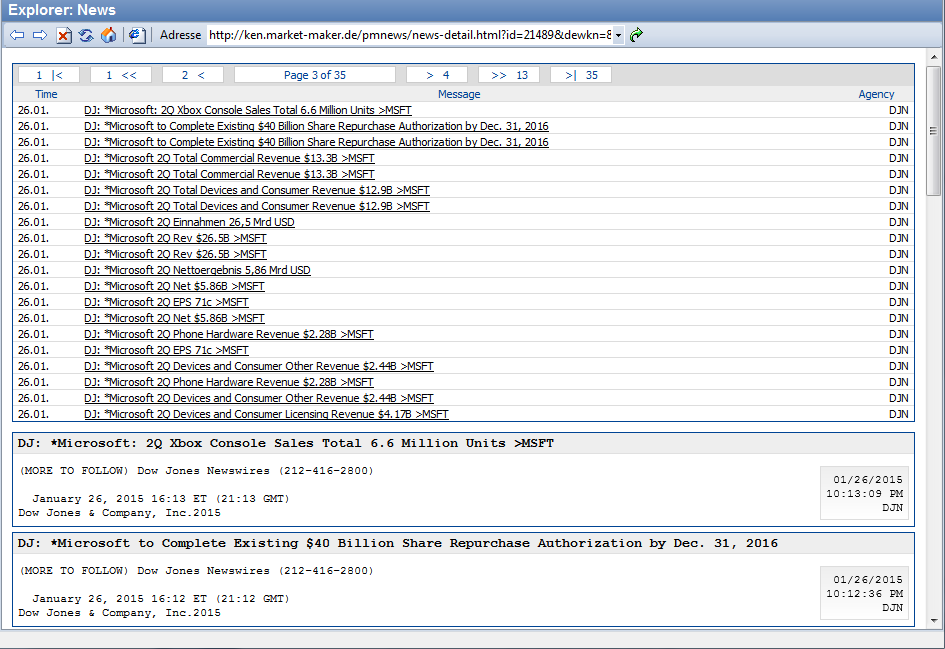Open page in external browser icon
This screenshot has width=945, height=649.
[x=137, y=35]
